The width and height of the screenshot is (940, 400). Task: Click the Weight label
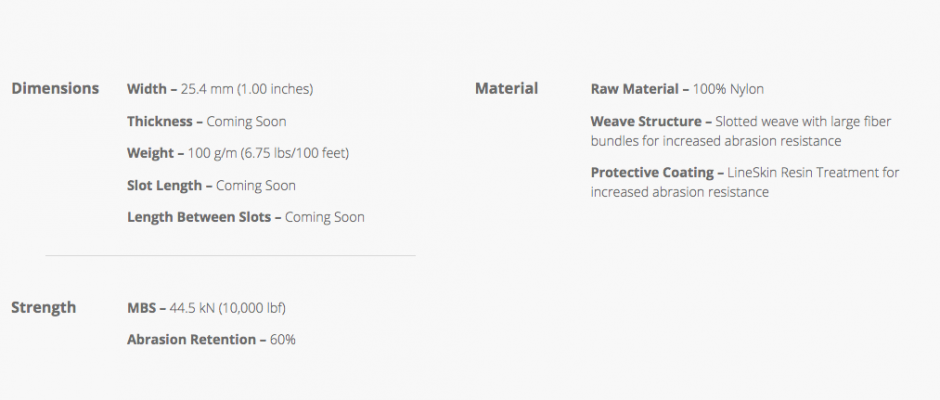(x=150, y=153)
